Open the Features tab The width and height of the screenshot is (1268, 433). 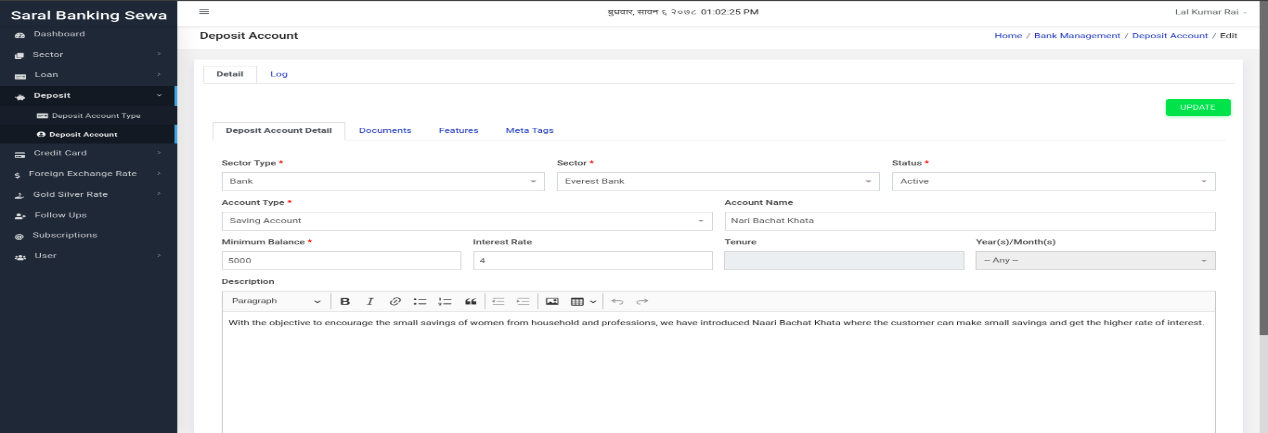458,131
